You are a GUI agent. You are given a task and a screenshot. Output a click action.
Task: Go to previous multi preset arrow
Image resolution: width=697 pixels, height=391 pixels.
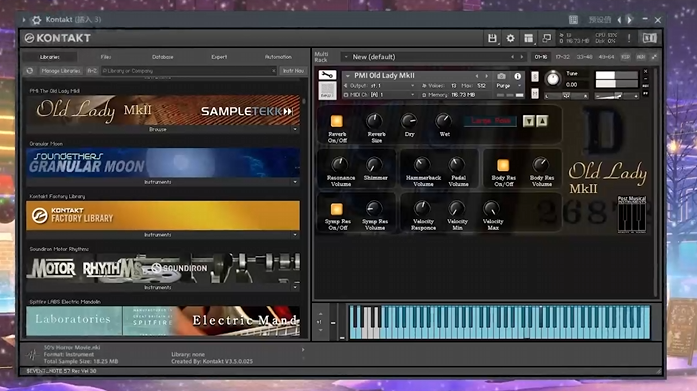[512, 57]
